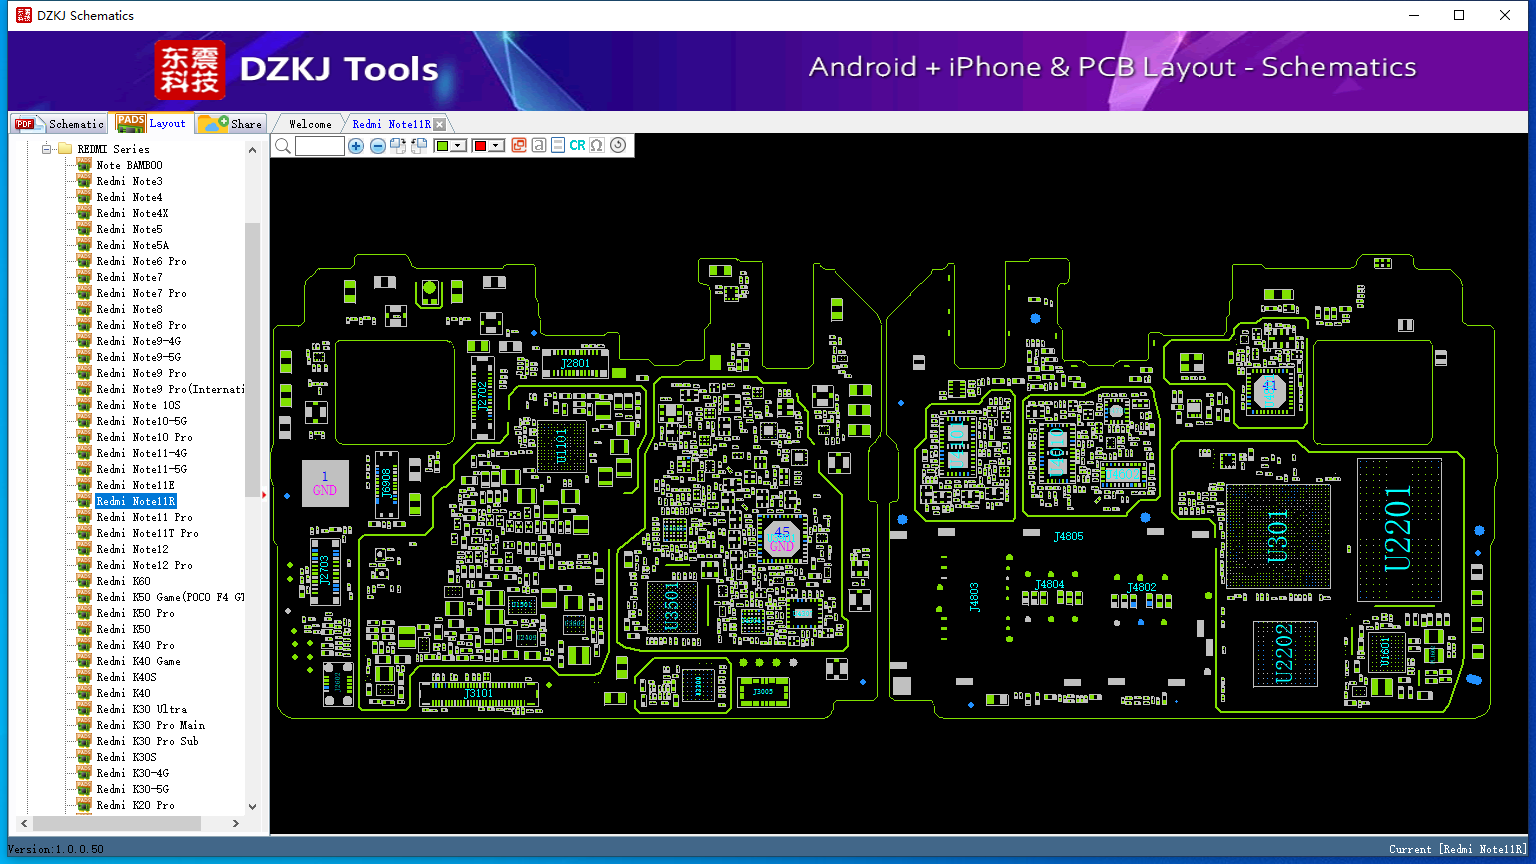Click the horizontal scrollbar right arrow in the tree

pos(236,824)
